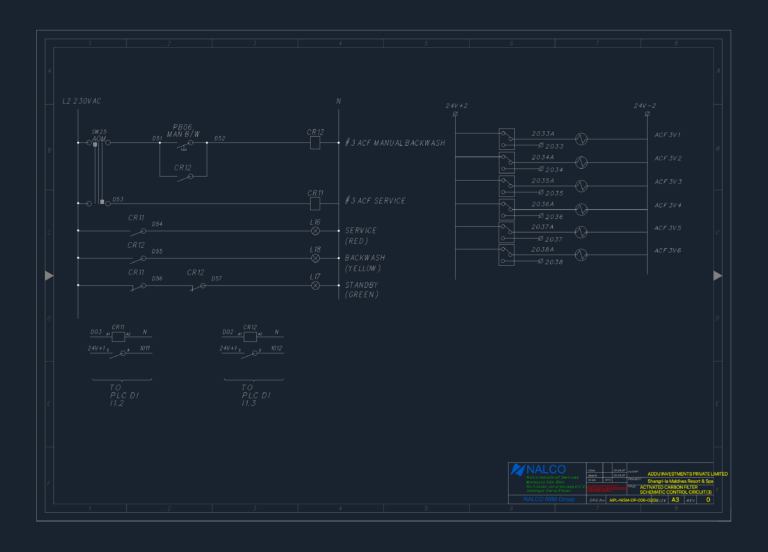
Task: Click the 2034A wire label
Action: click(543, 157)
